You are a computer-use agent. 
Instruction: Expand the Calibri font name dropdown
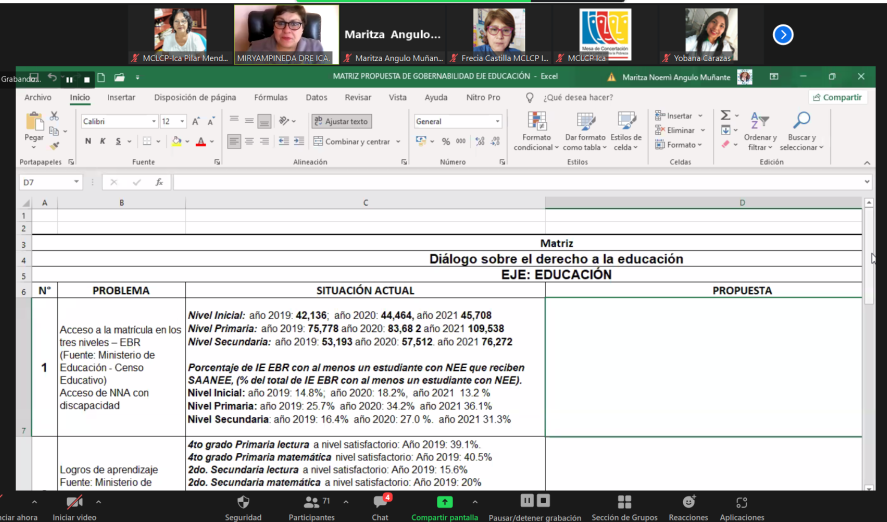(x=152, y=121)
